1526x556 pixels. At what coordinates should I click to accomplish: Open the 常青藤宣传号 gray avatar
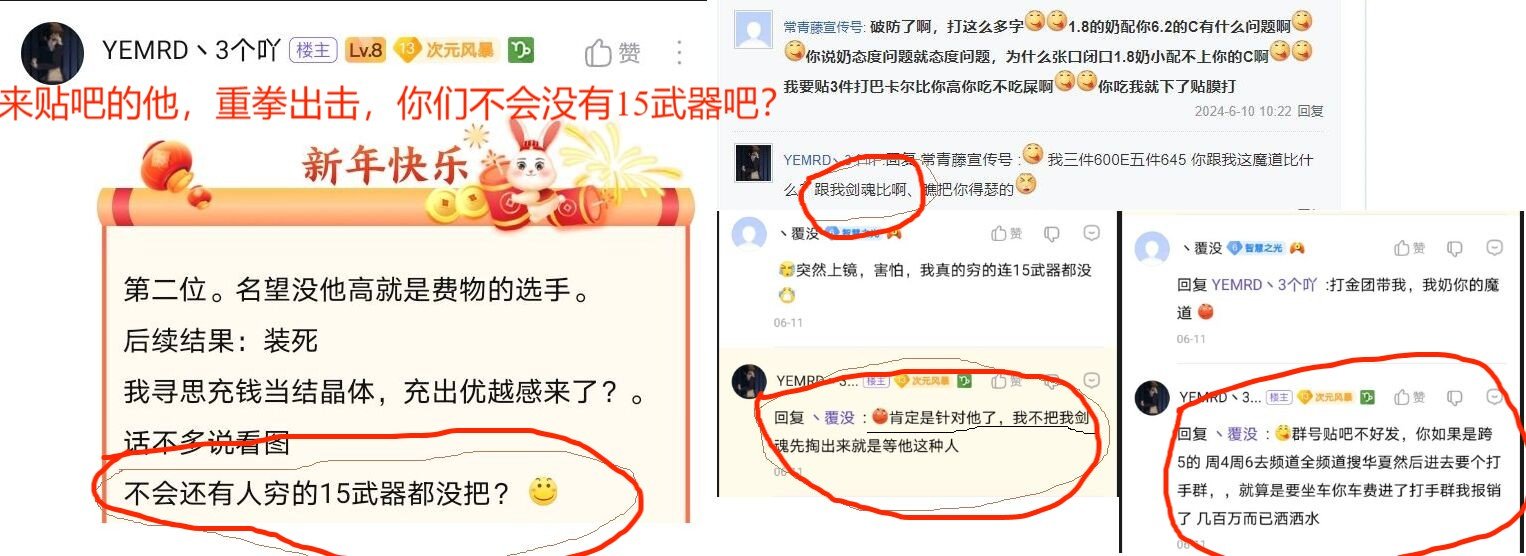(753, 30)
